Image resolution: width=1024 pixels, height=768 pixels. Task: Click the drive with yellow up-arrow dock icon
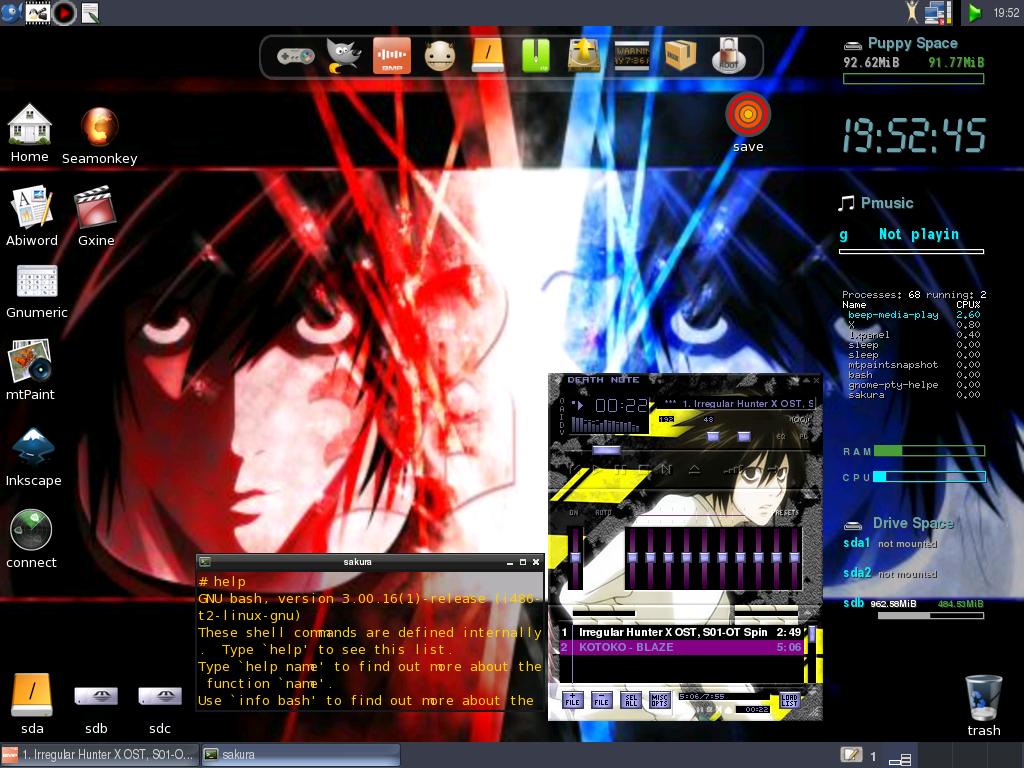tap(584, 56)
